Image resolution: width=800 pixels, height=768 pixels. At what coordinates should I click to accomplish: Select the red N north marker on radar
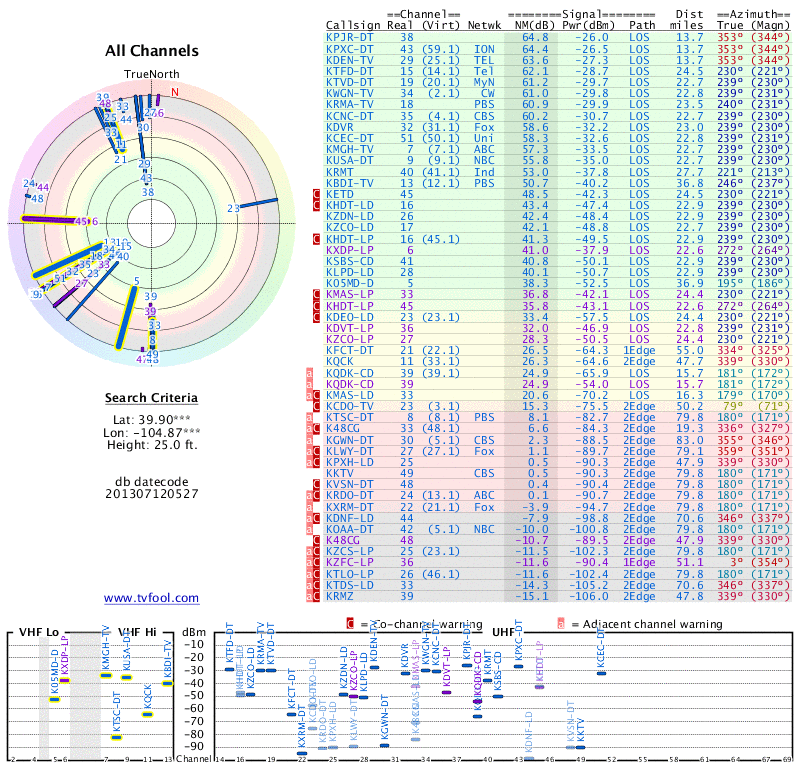(176, 93)
